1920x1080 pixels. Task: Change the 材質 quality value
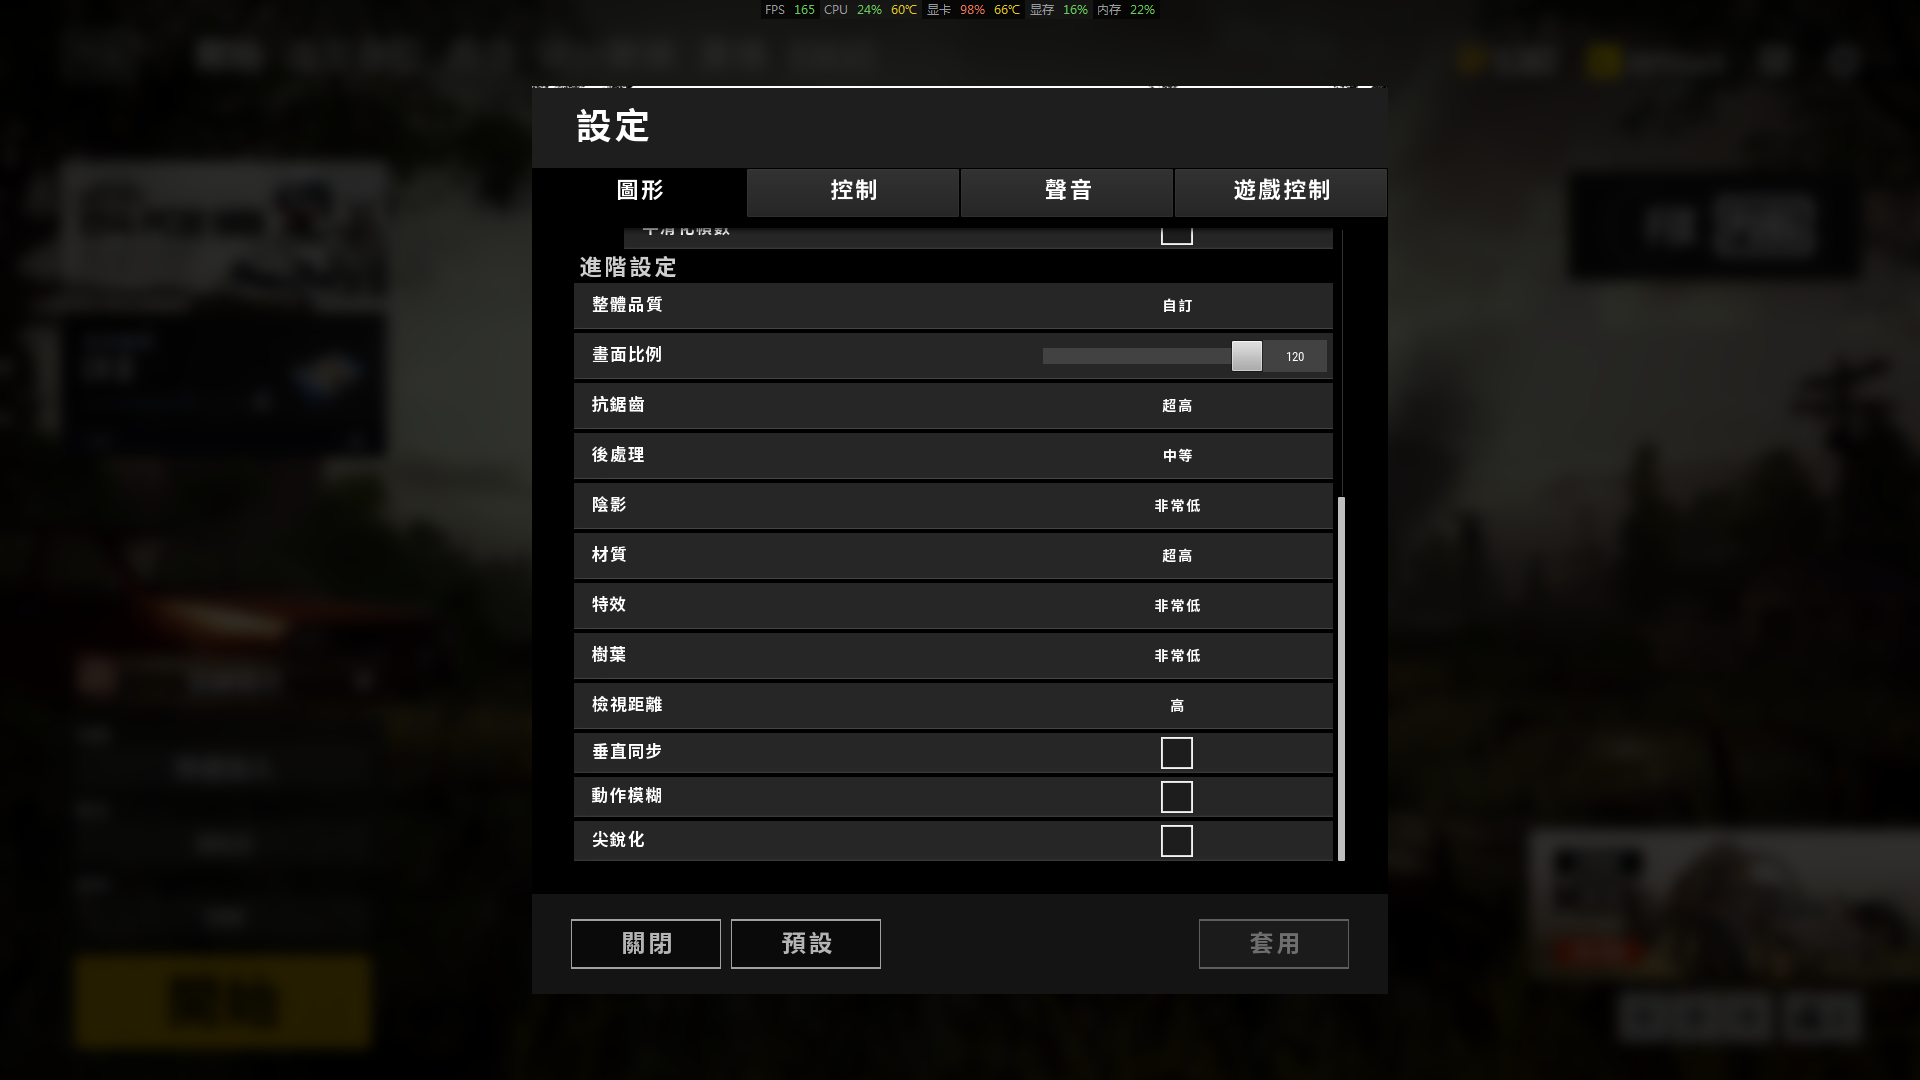coord(1177,556)
